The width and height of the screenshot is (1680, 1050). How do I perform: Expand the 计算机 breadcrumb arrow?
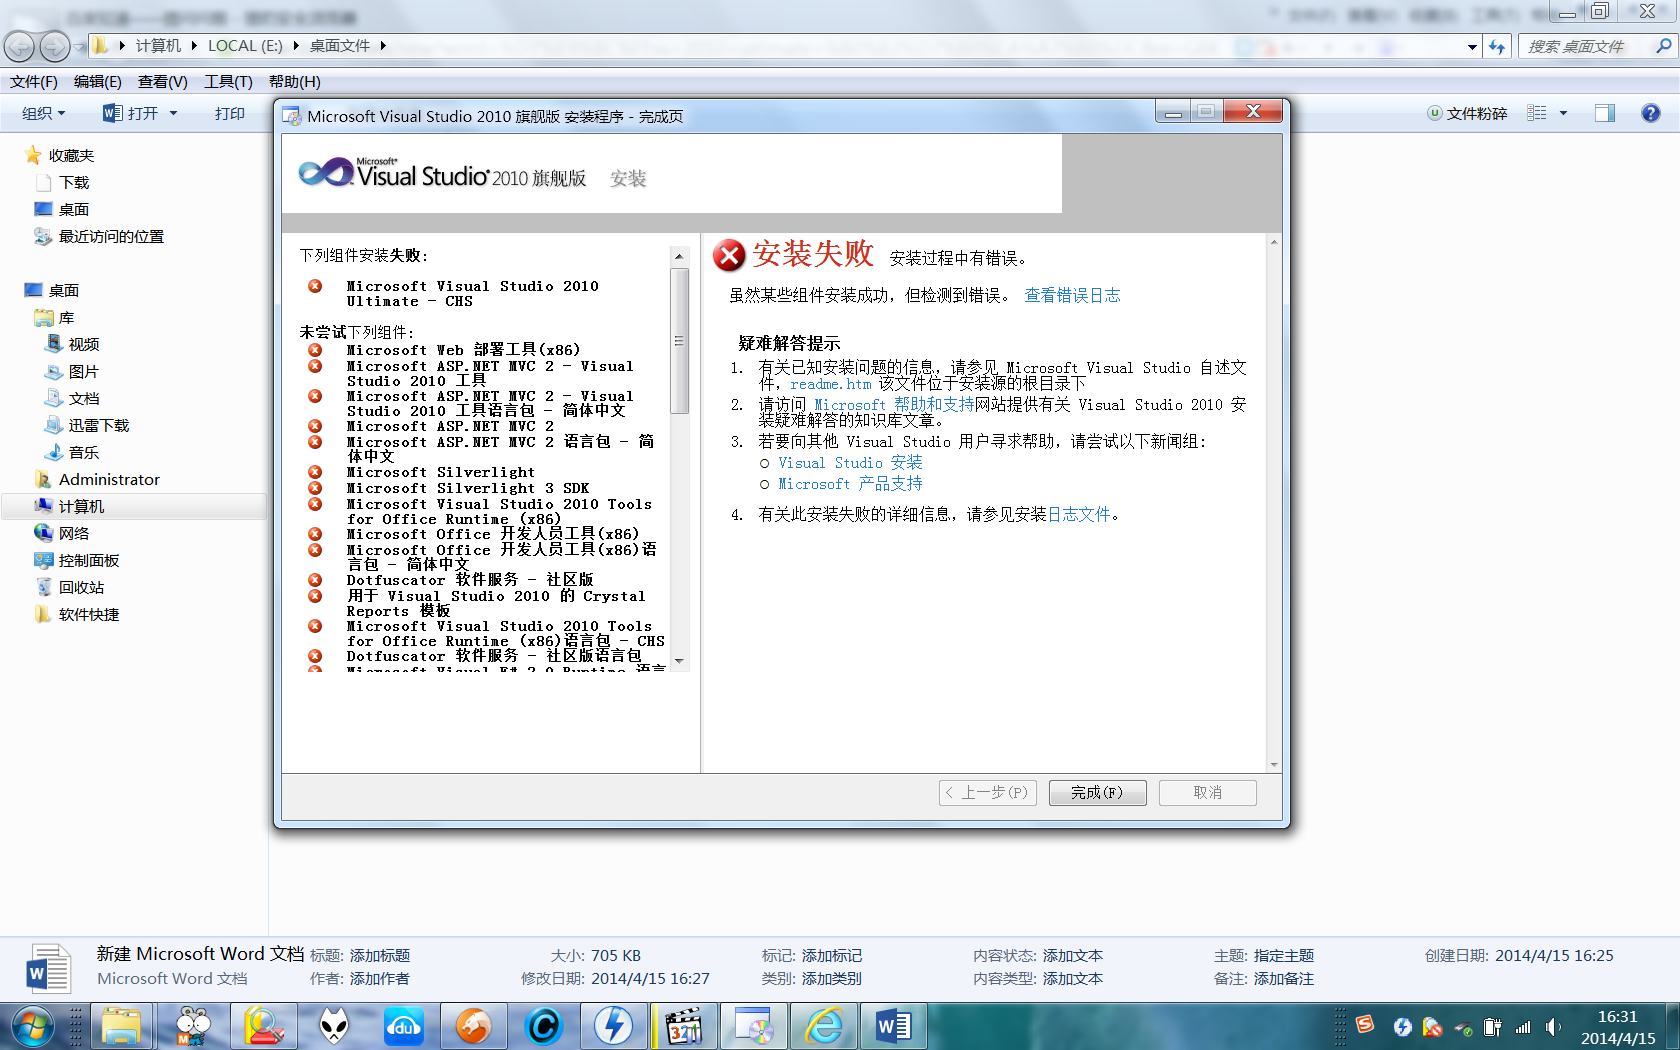click(194, 46)
